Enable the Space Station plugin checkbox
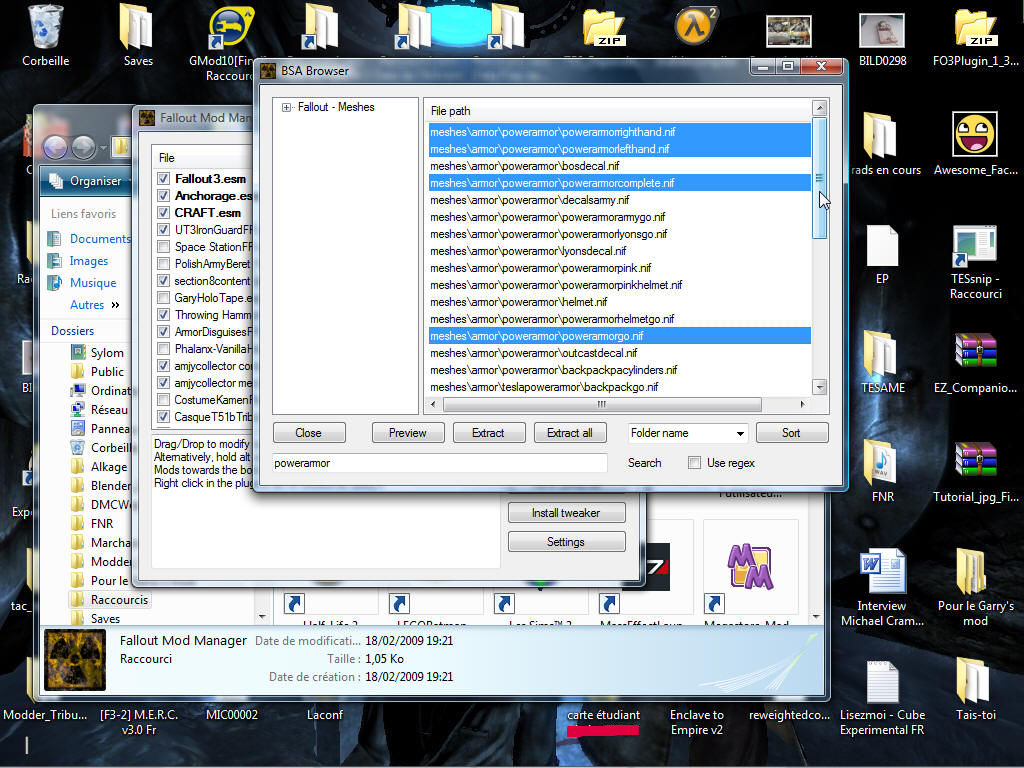 point(163,246)
